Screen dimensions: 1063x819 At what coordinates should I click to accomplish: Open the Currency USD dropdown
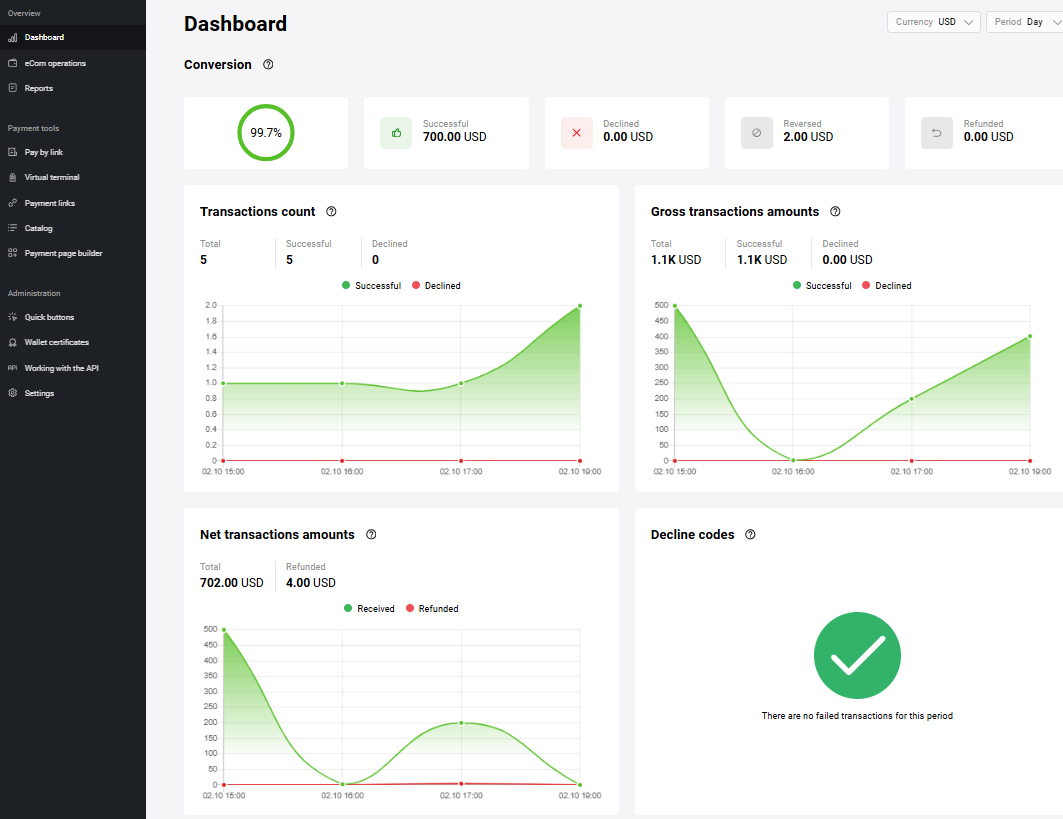click(933, 22)
